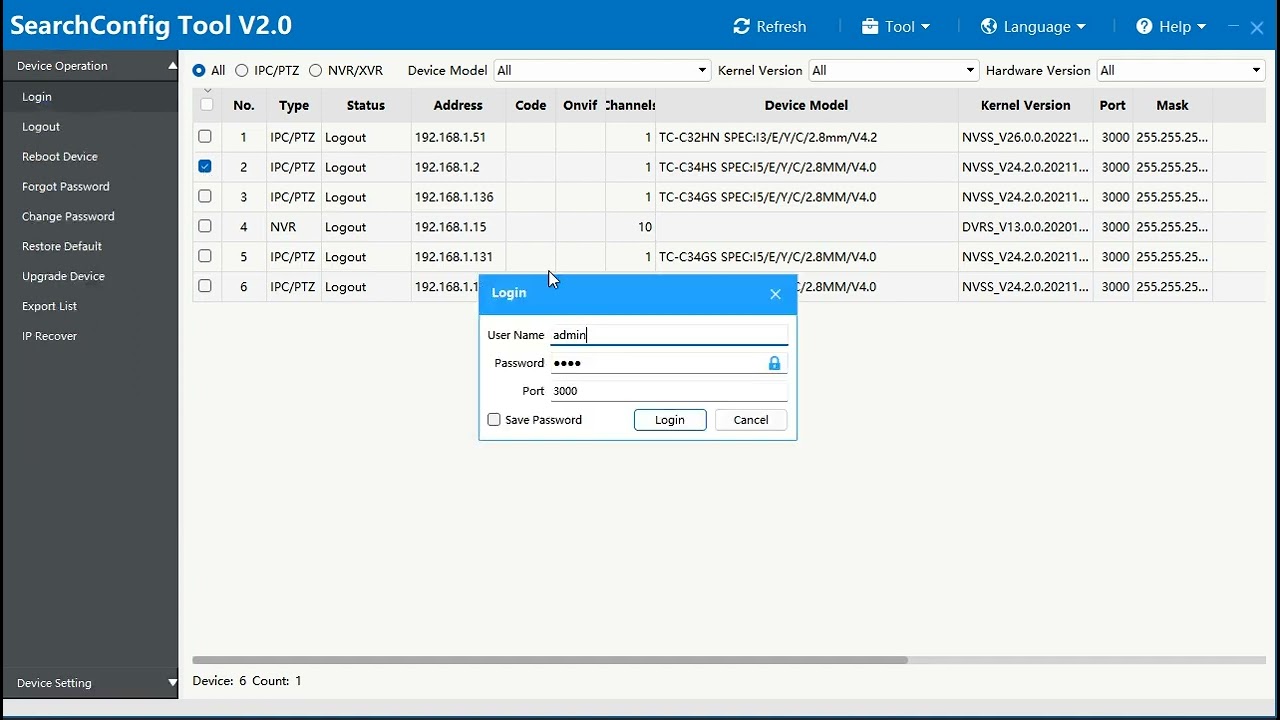Check the box for device No. 3
This screenshot has height=720, width=1280.
205,197
